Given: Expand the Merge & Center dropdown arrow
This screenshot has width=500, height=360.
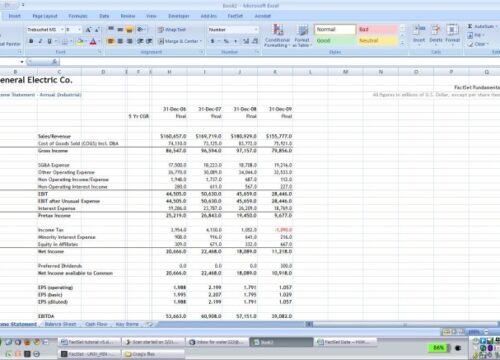Looking at the screenshot, I should coord(201,41).
